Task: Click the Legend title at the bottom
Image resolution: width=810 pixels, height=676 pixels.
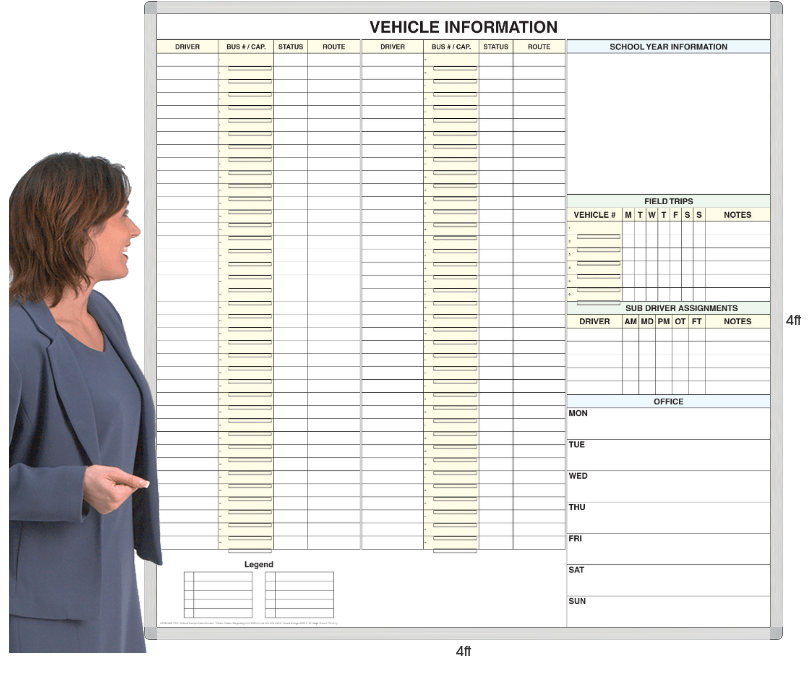Action: [x=258, y=564]
